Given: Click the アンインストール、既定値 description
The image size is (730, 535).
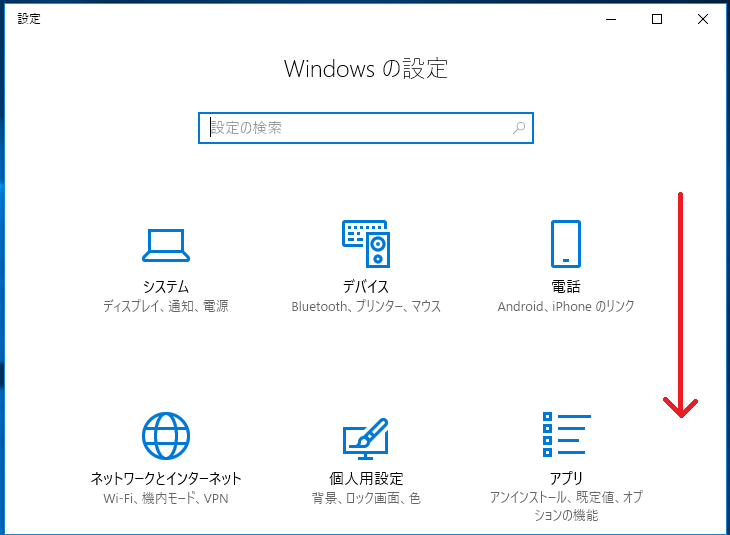Looking at the screenshot, I should pos(566,506).
